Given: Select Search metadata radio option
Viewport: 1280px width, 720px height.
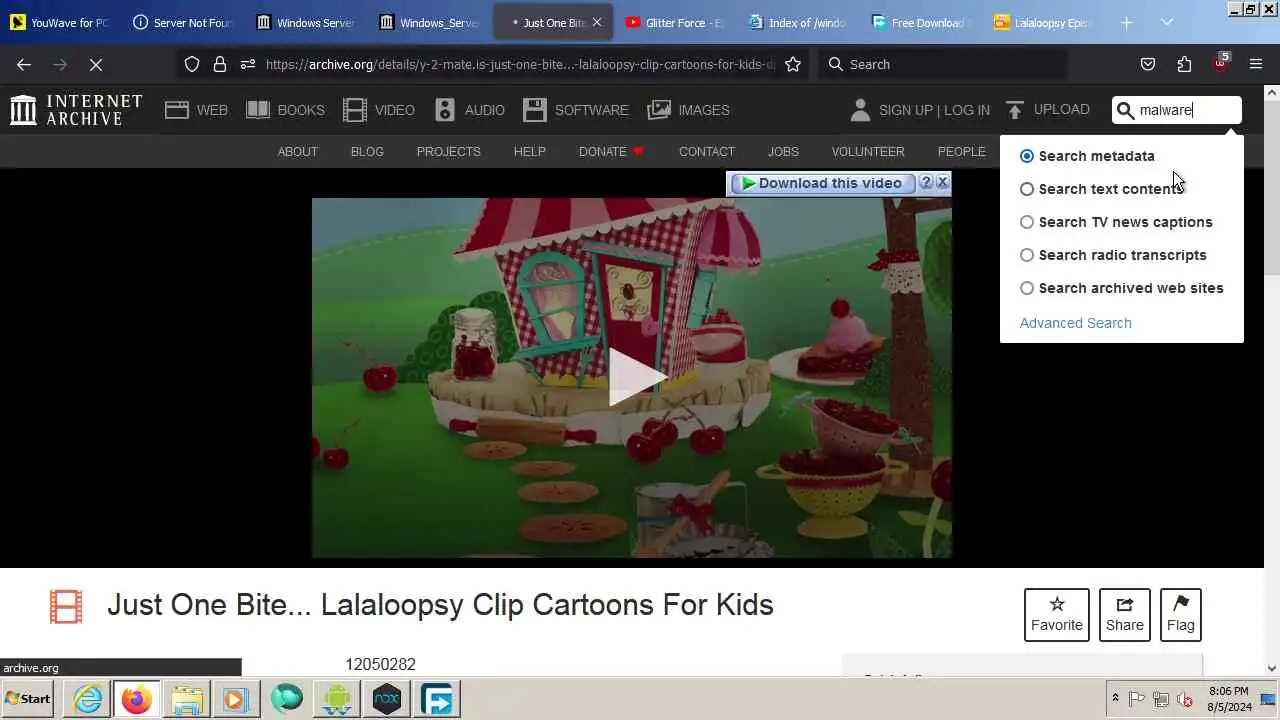Looking at the screenshot, I should click(x=1027, y=156).
